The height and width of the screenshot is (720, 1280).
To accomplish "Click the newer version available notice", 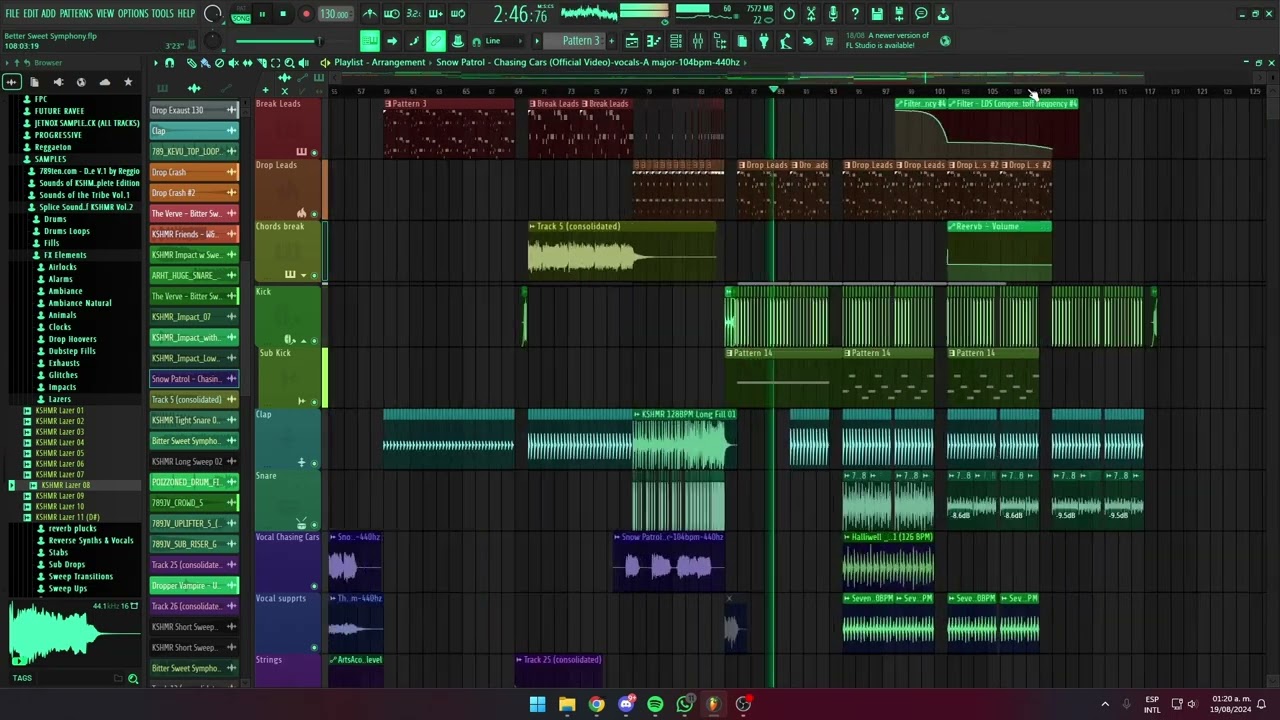I will click(887, 40).
